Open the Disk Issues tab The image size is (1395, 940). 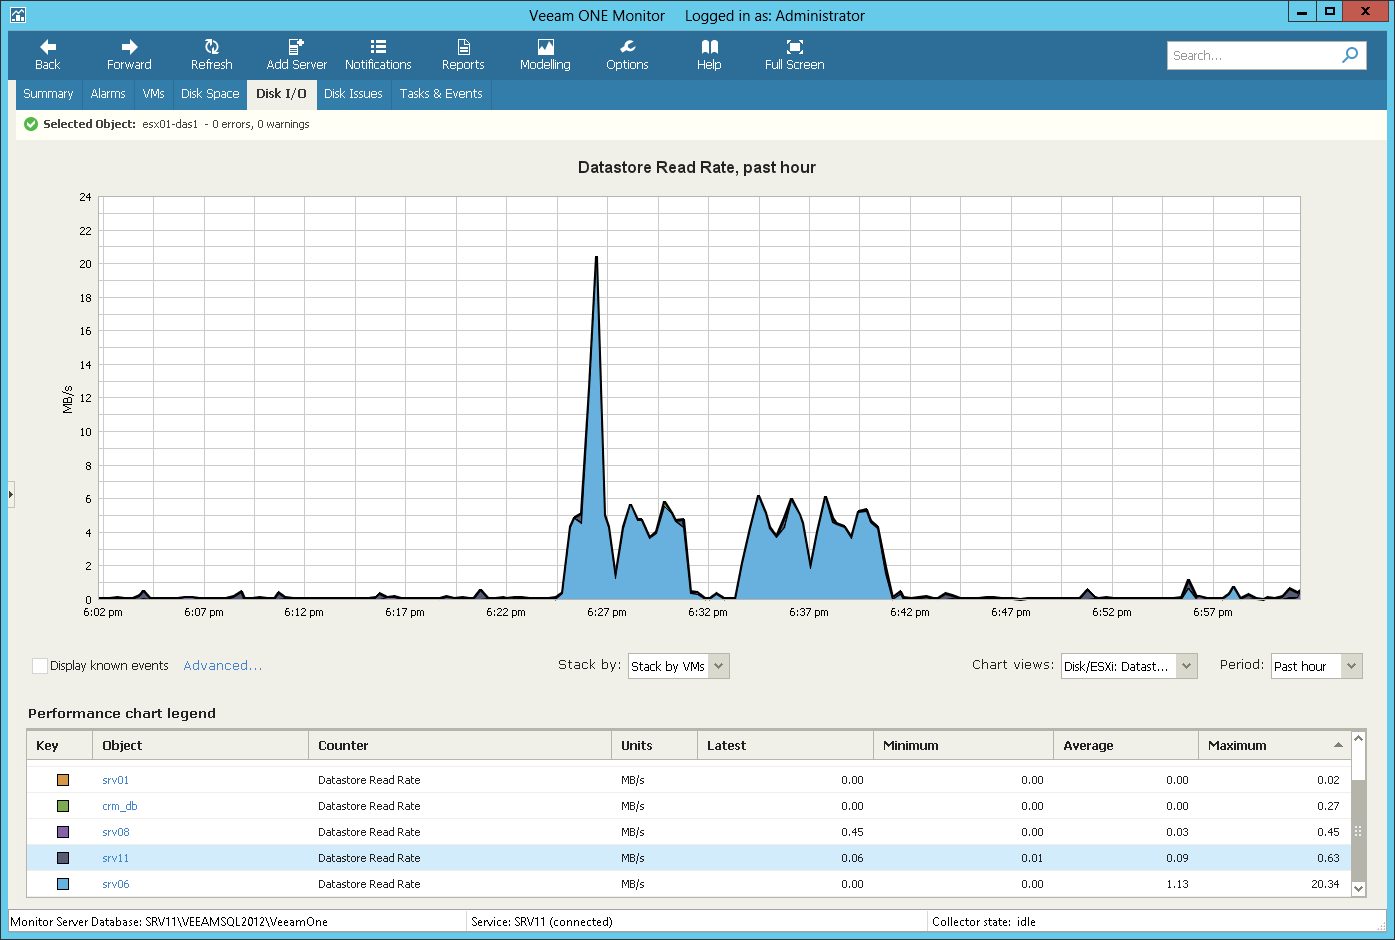point(353,94)
